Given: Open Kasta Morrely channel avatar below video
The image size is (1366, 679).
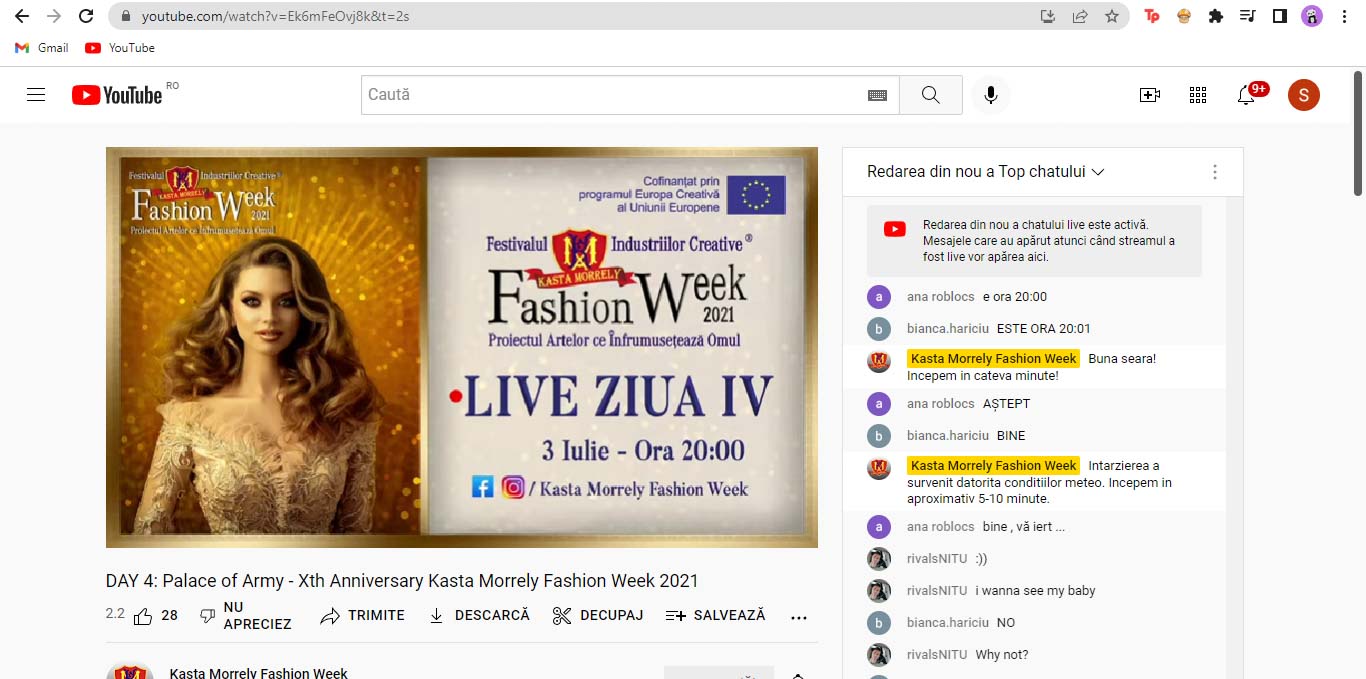Looking at the screenshot, I should point(130,672).
